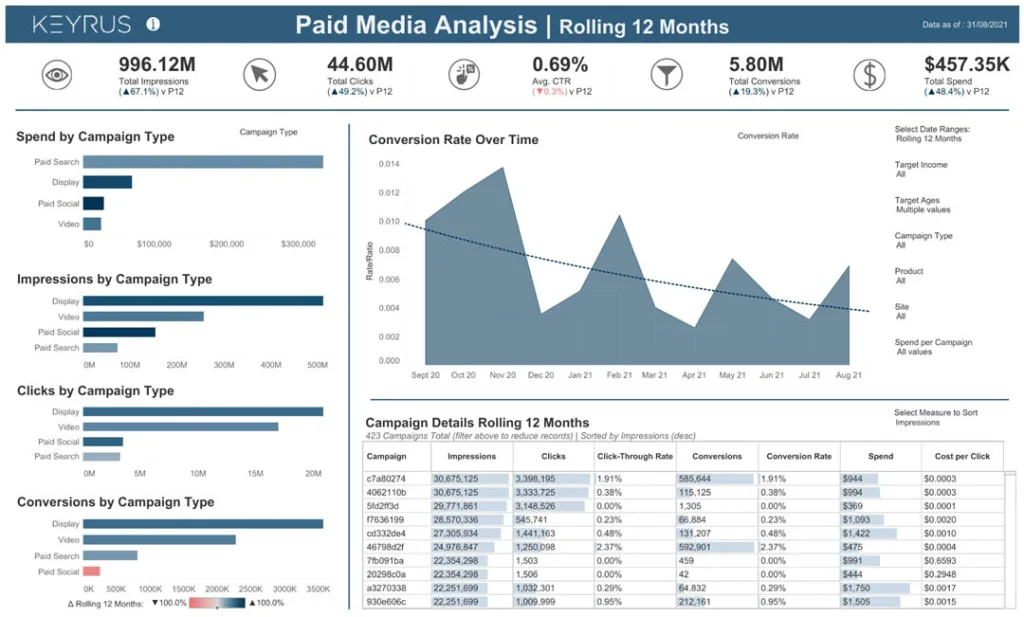Click the hand tap icon for Avg. CTR
Viewport: 1024px width, 617px height.
pos(464,74)
